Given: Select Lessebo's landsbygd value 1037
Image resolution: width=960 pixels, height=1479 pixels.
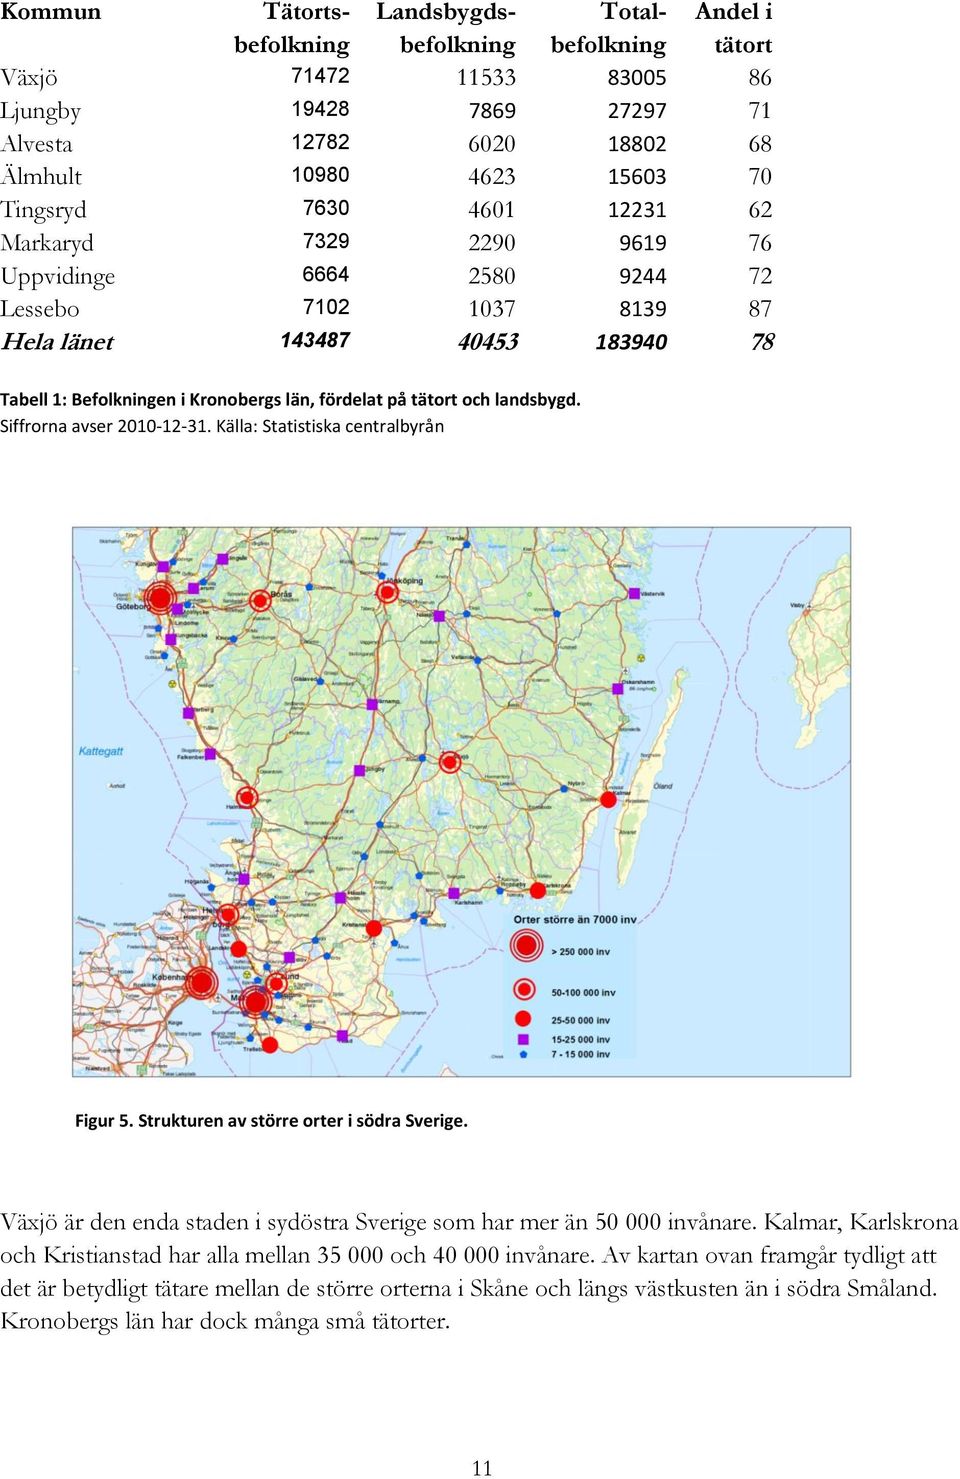Looking at the screenshot, I should point(492,309).
